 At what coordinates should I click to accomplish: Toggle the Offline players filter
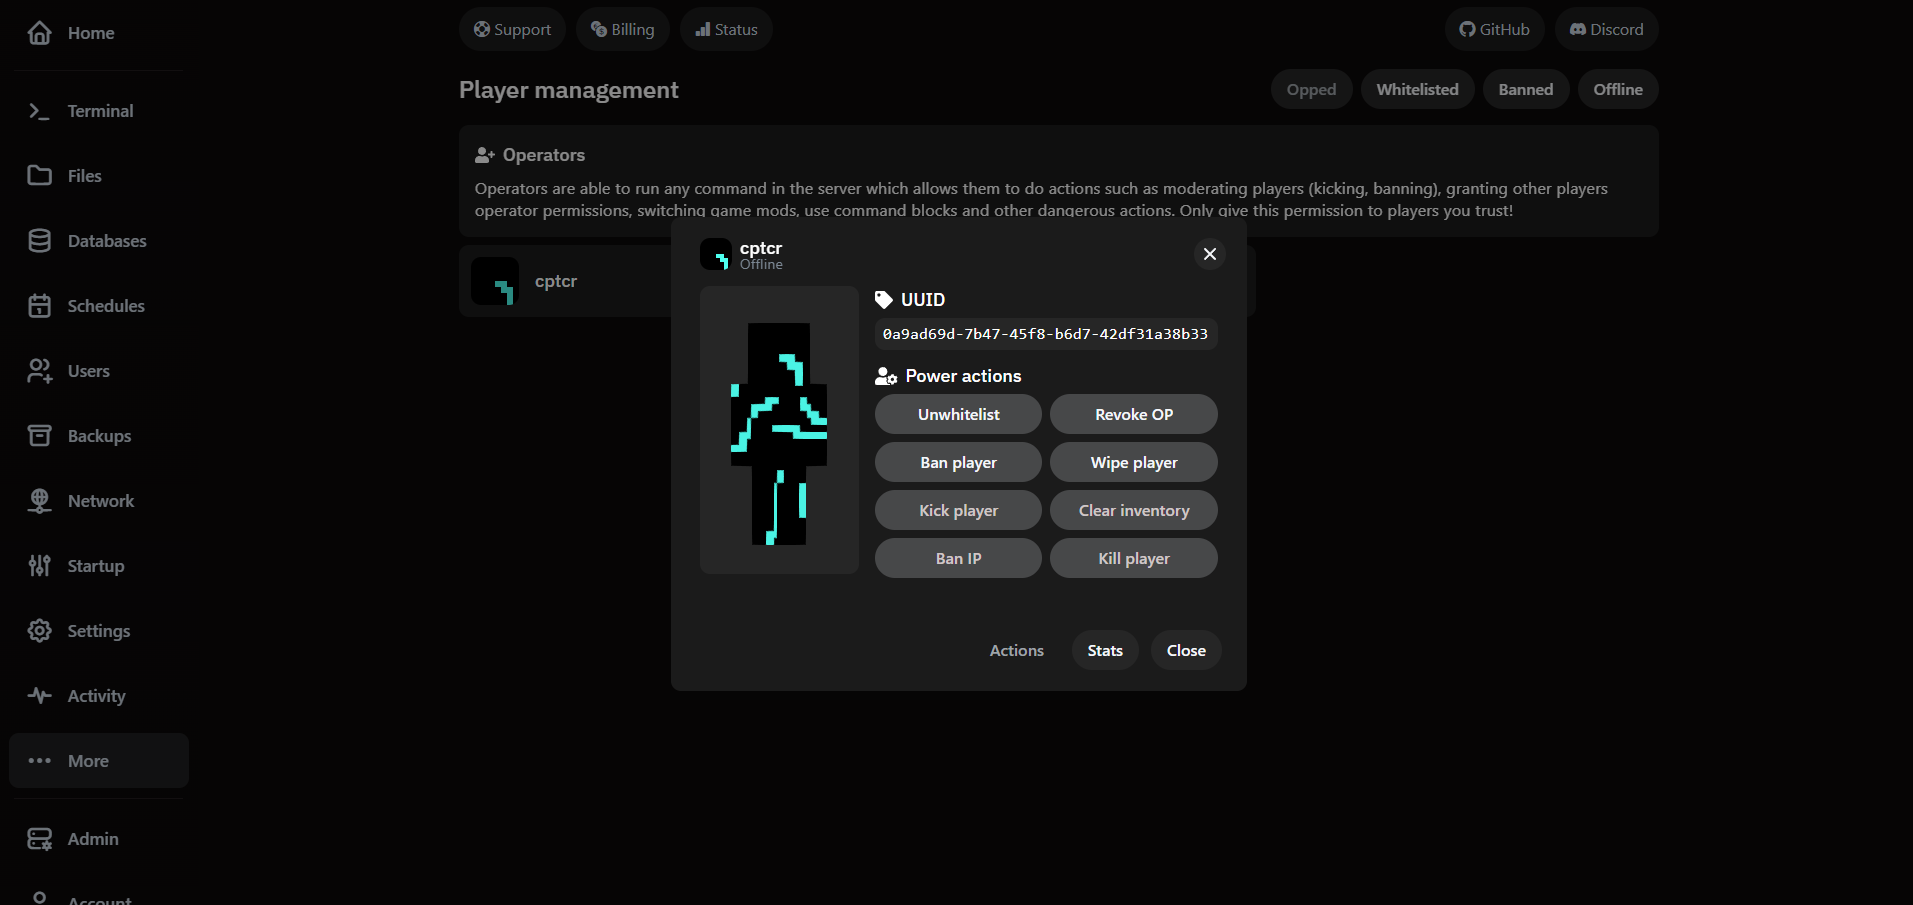(x=1617, y=89)
